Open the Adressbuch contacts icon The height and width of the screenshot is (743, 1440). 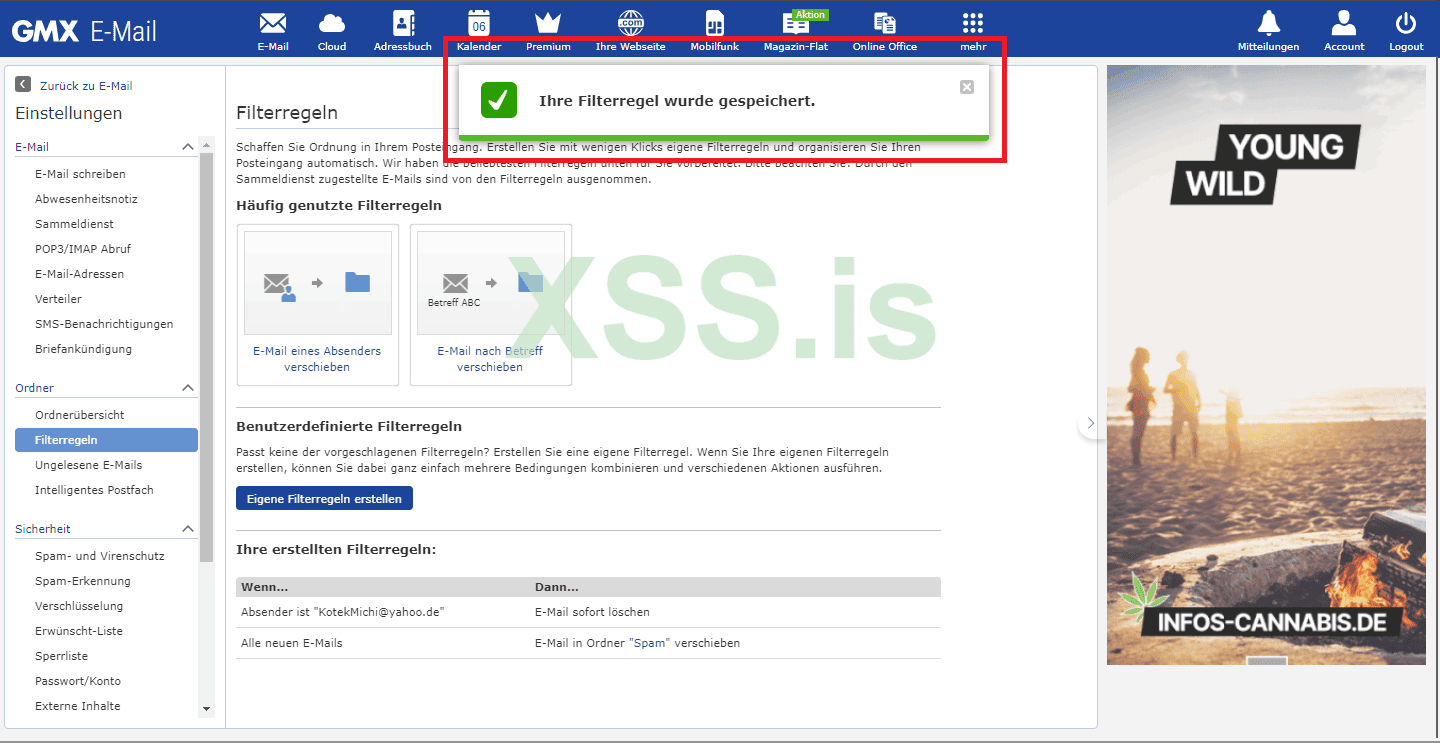click(403, 31)
